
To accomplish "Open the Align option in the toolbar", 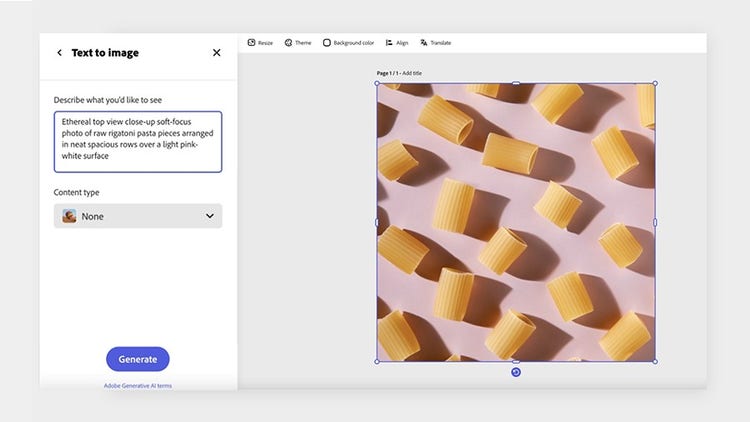I will pyautogui.click(x=397, y=43).
